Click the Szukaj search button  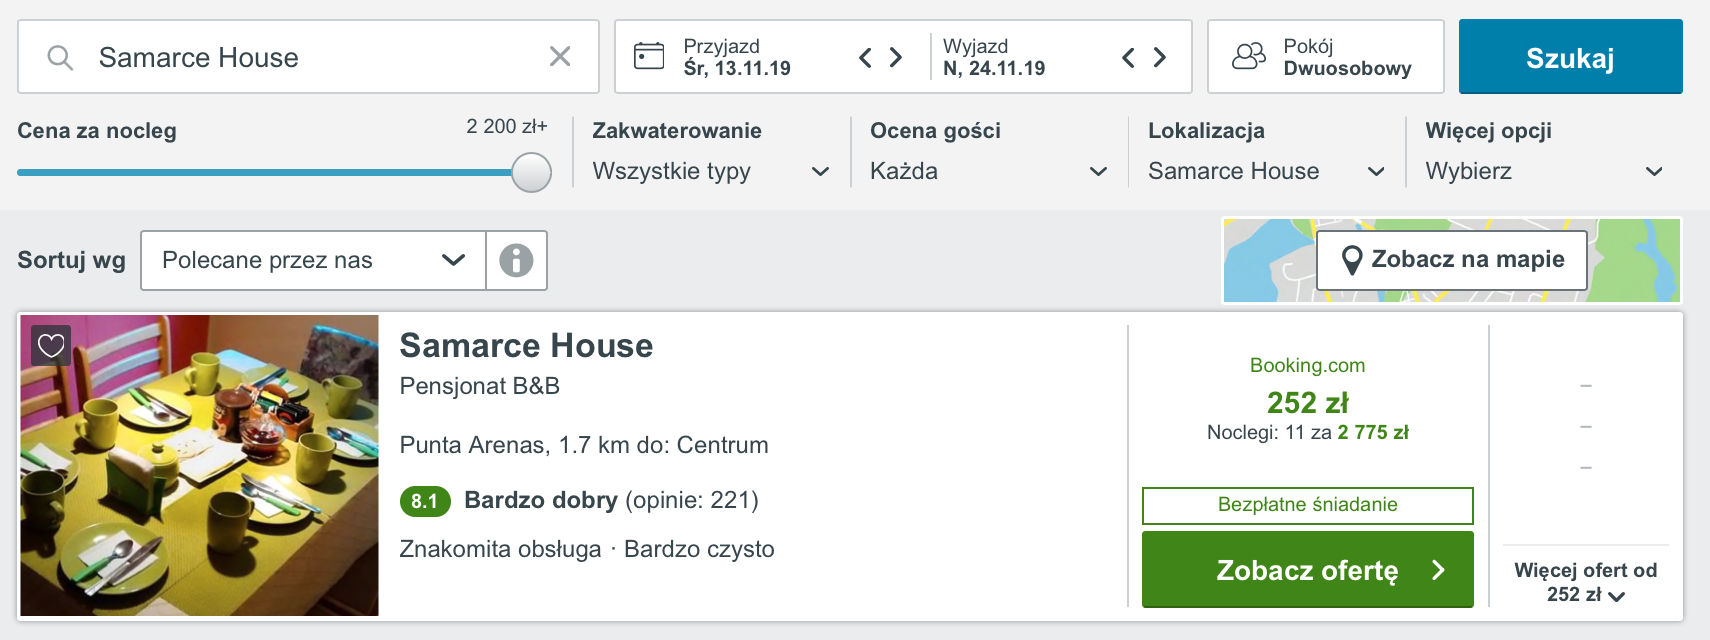click(1570, 57)
